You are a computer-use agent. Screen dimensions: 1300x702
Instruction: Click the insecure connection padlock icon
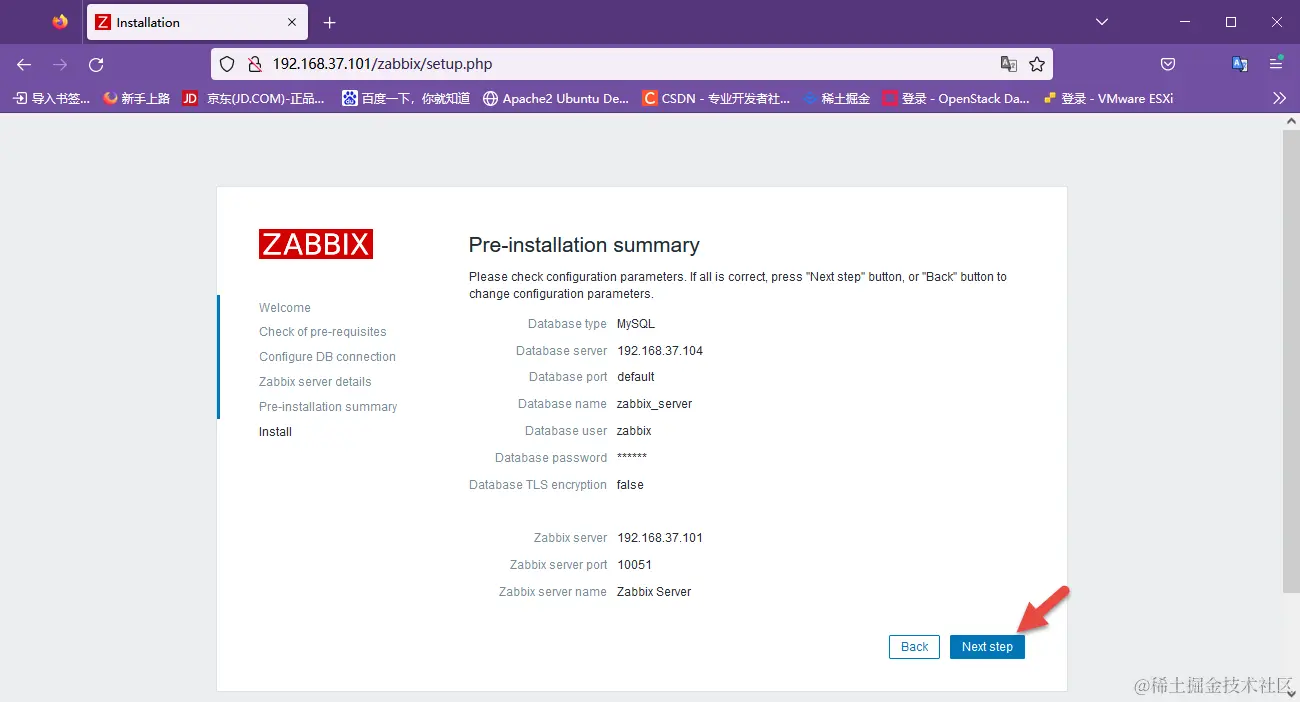click(254, 64)
